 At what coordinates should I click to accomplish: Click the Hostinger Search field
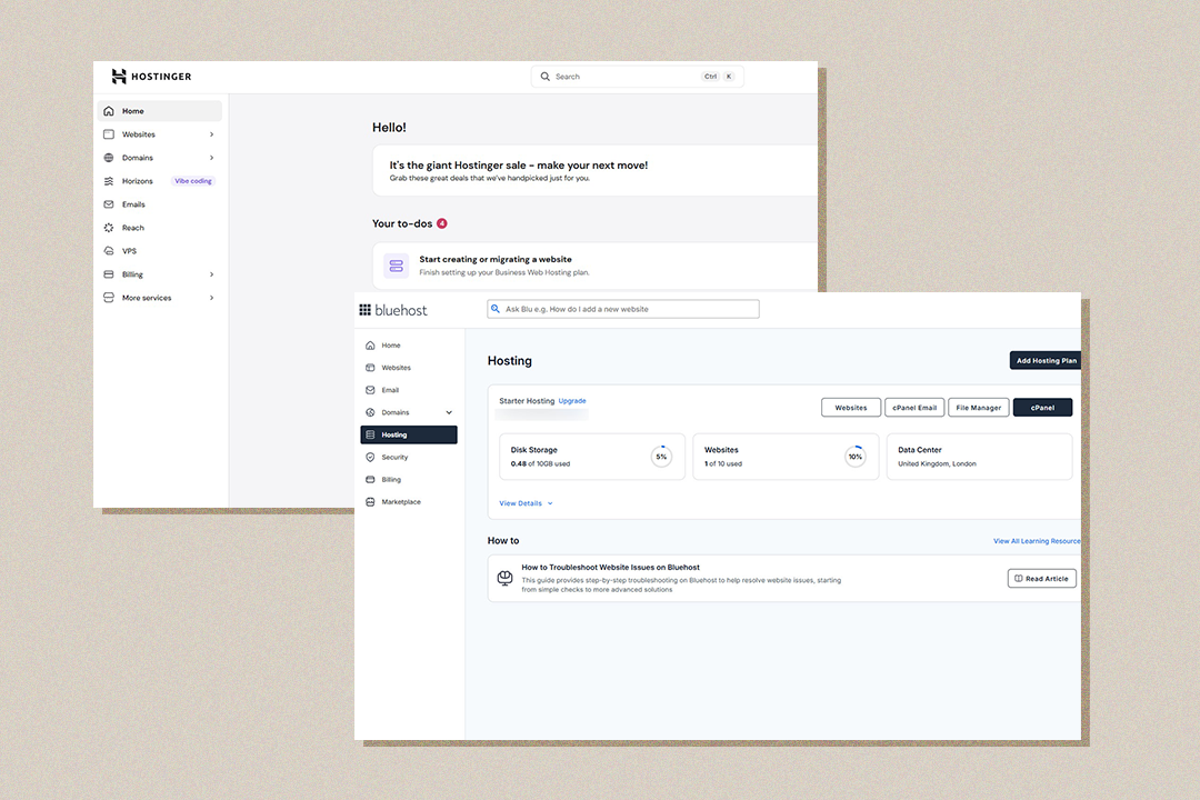point(637,76)
